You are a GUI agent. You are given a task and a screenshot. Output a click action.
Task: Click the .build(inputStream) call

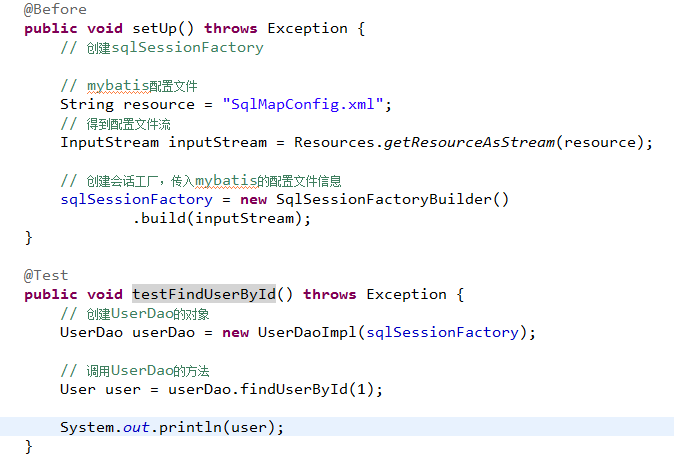pyautogui.click(x=222, y=218)
